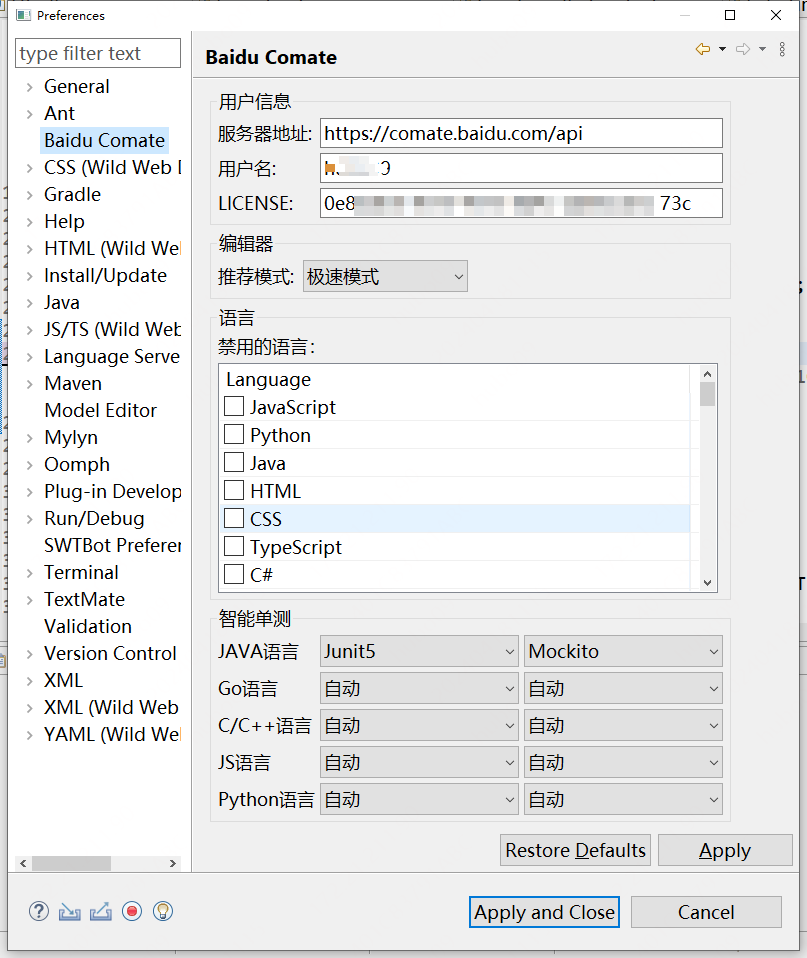
Task: Open the JAVA语言 Mockito dropdown
Action: coord(623,651)
